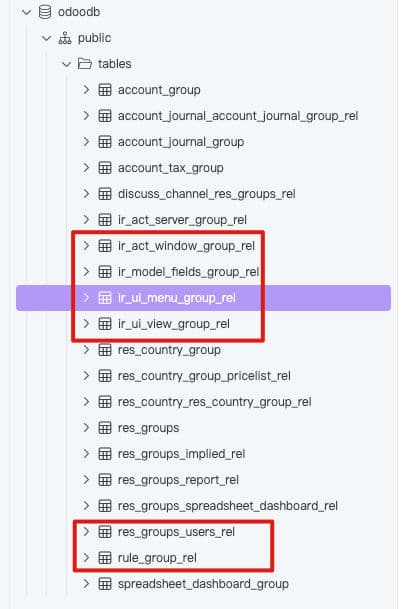Click the spreadsheet_dashboard_group table icon
Image resolution: width=418 pixels, height=609 pixels.
[x=105, y=584]
